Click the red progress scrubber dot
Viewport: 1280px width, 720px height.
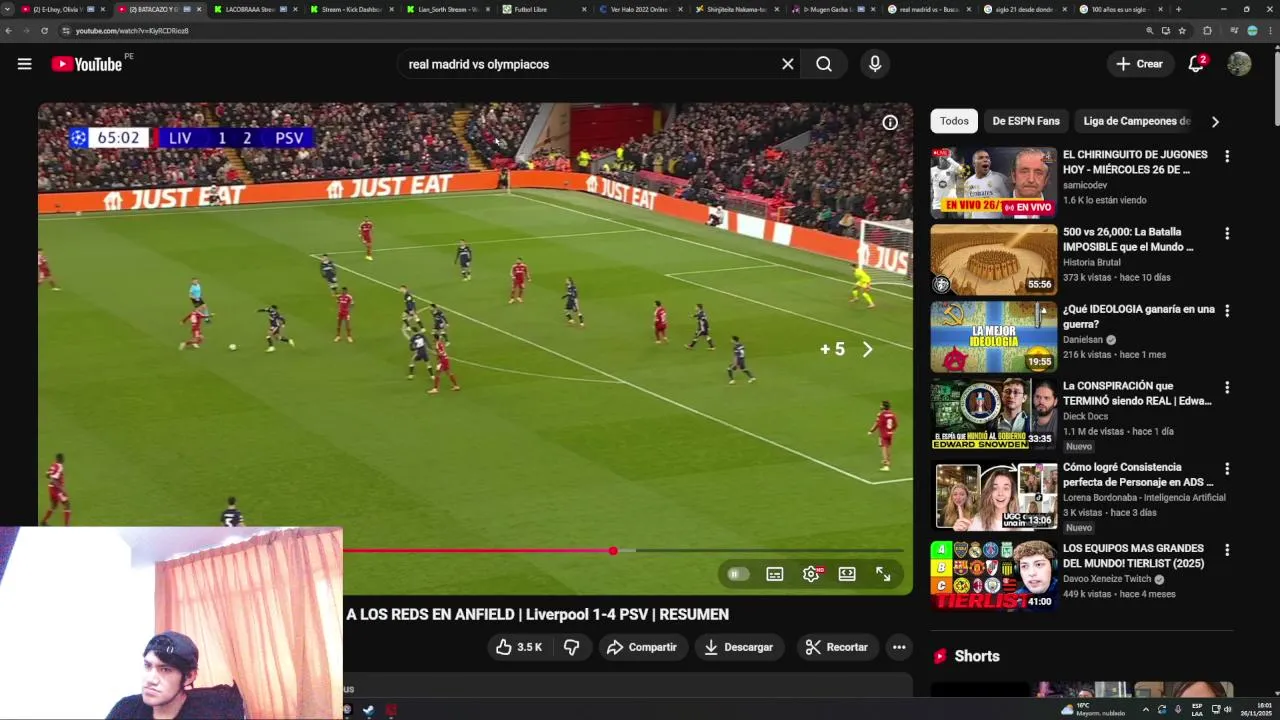[613, 550]
